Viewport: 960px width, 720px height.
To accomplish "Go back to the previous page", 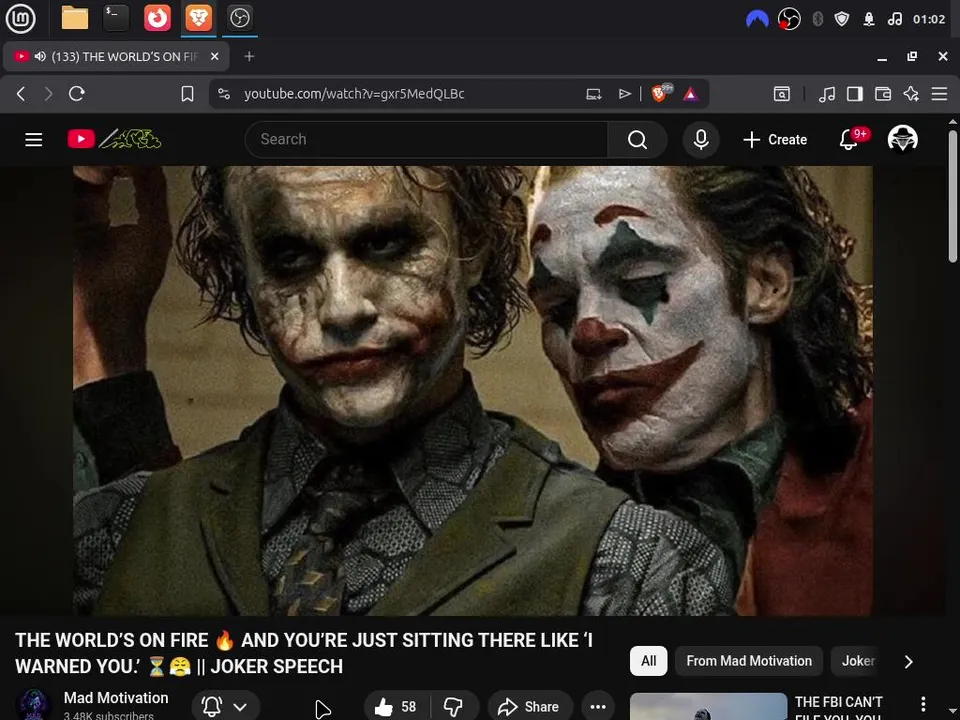I will [21, 94].
